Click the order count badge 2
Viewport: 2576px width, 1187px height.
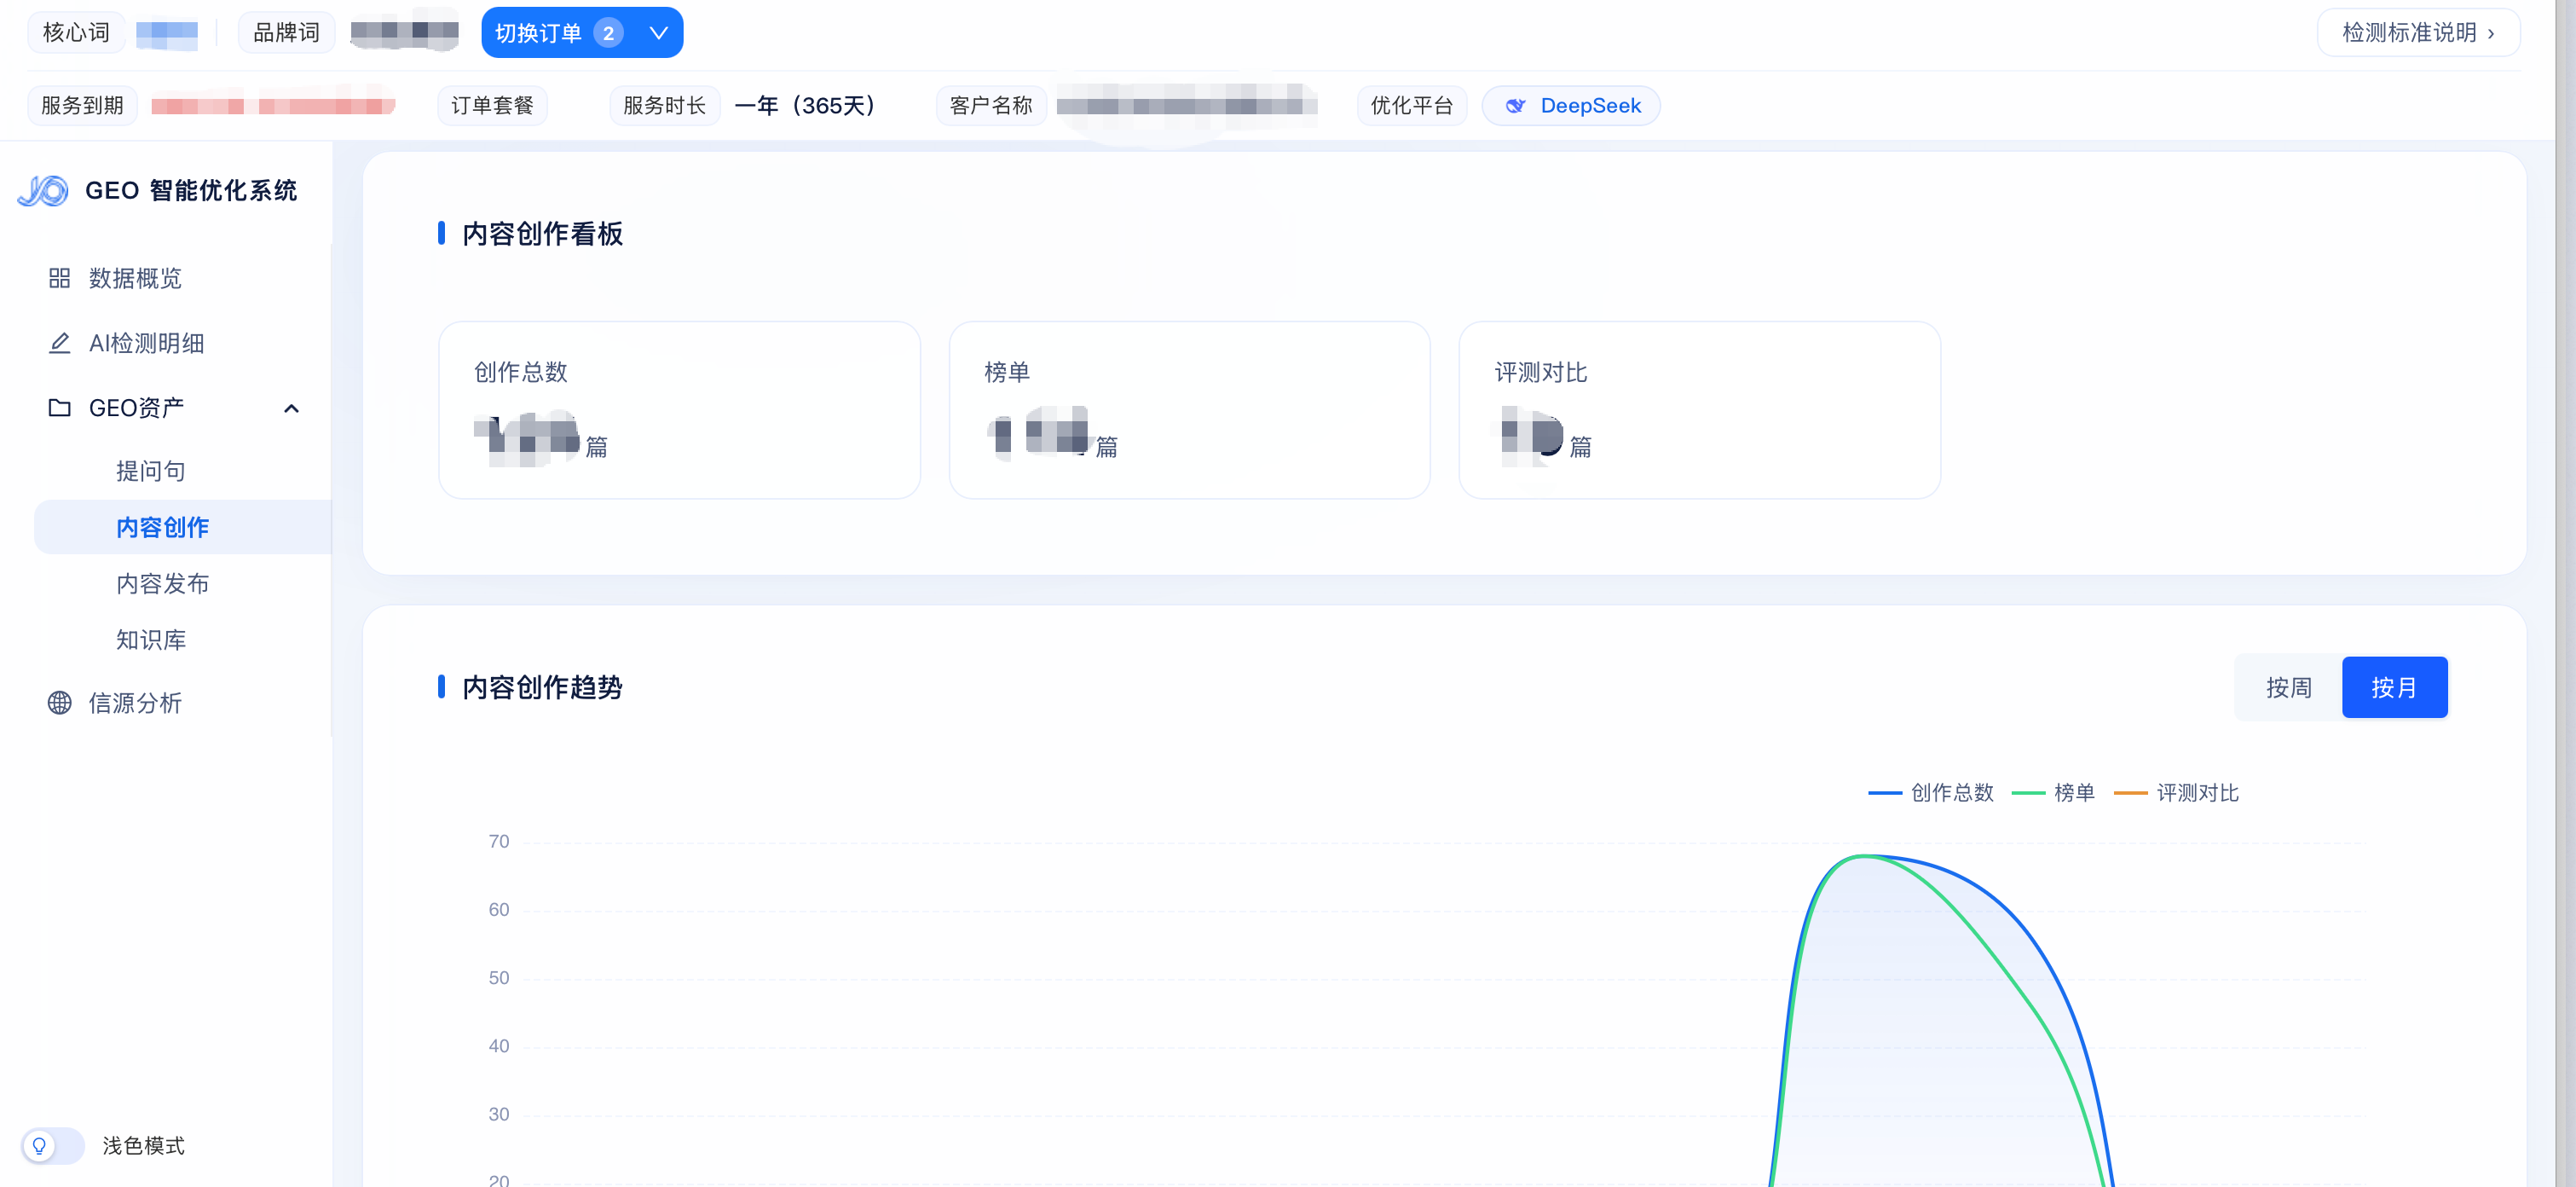(608, 33)
